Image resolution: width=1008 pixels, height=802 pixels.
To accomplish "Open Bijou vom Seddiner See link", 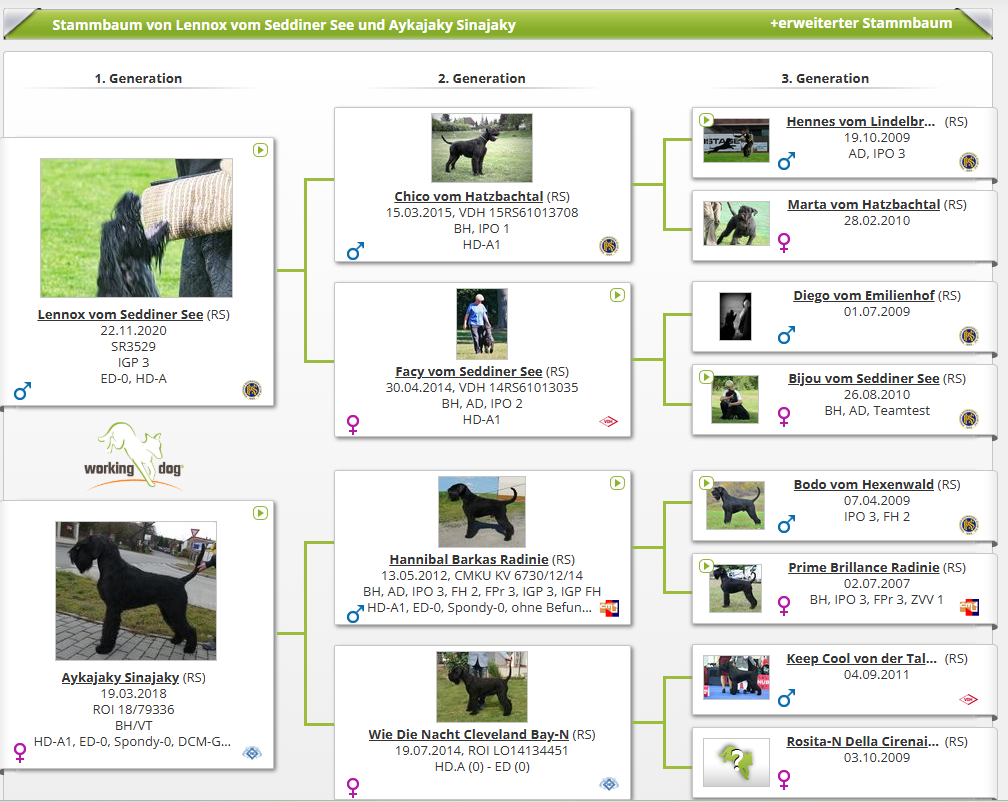I will point(864,379).
